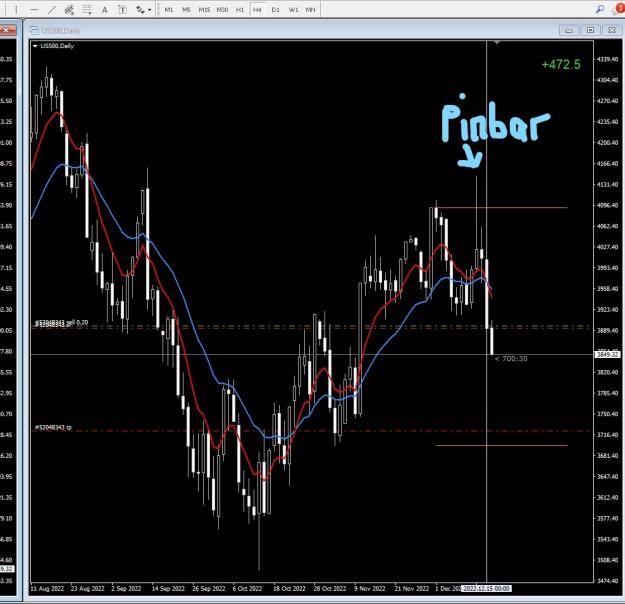Viewport: 625px width, 604px height.
Task: Click the 4339.40 price axis value
Action: click(607, 59)
